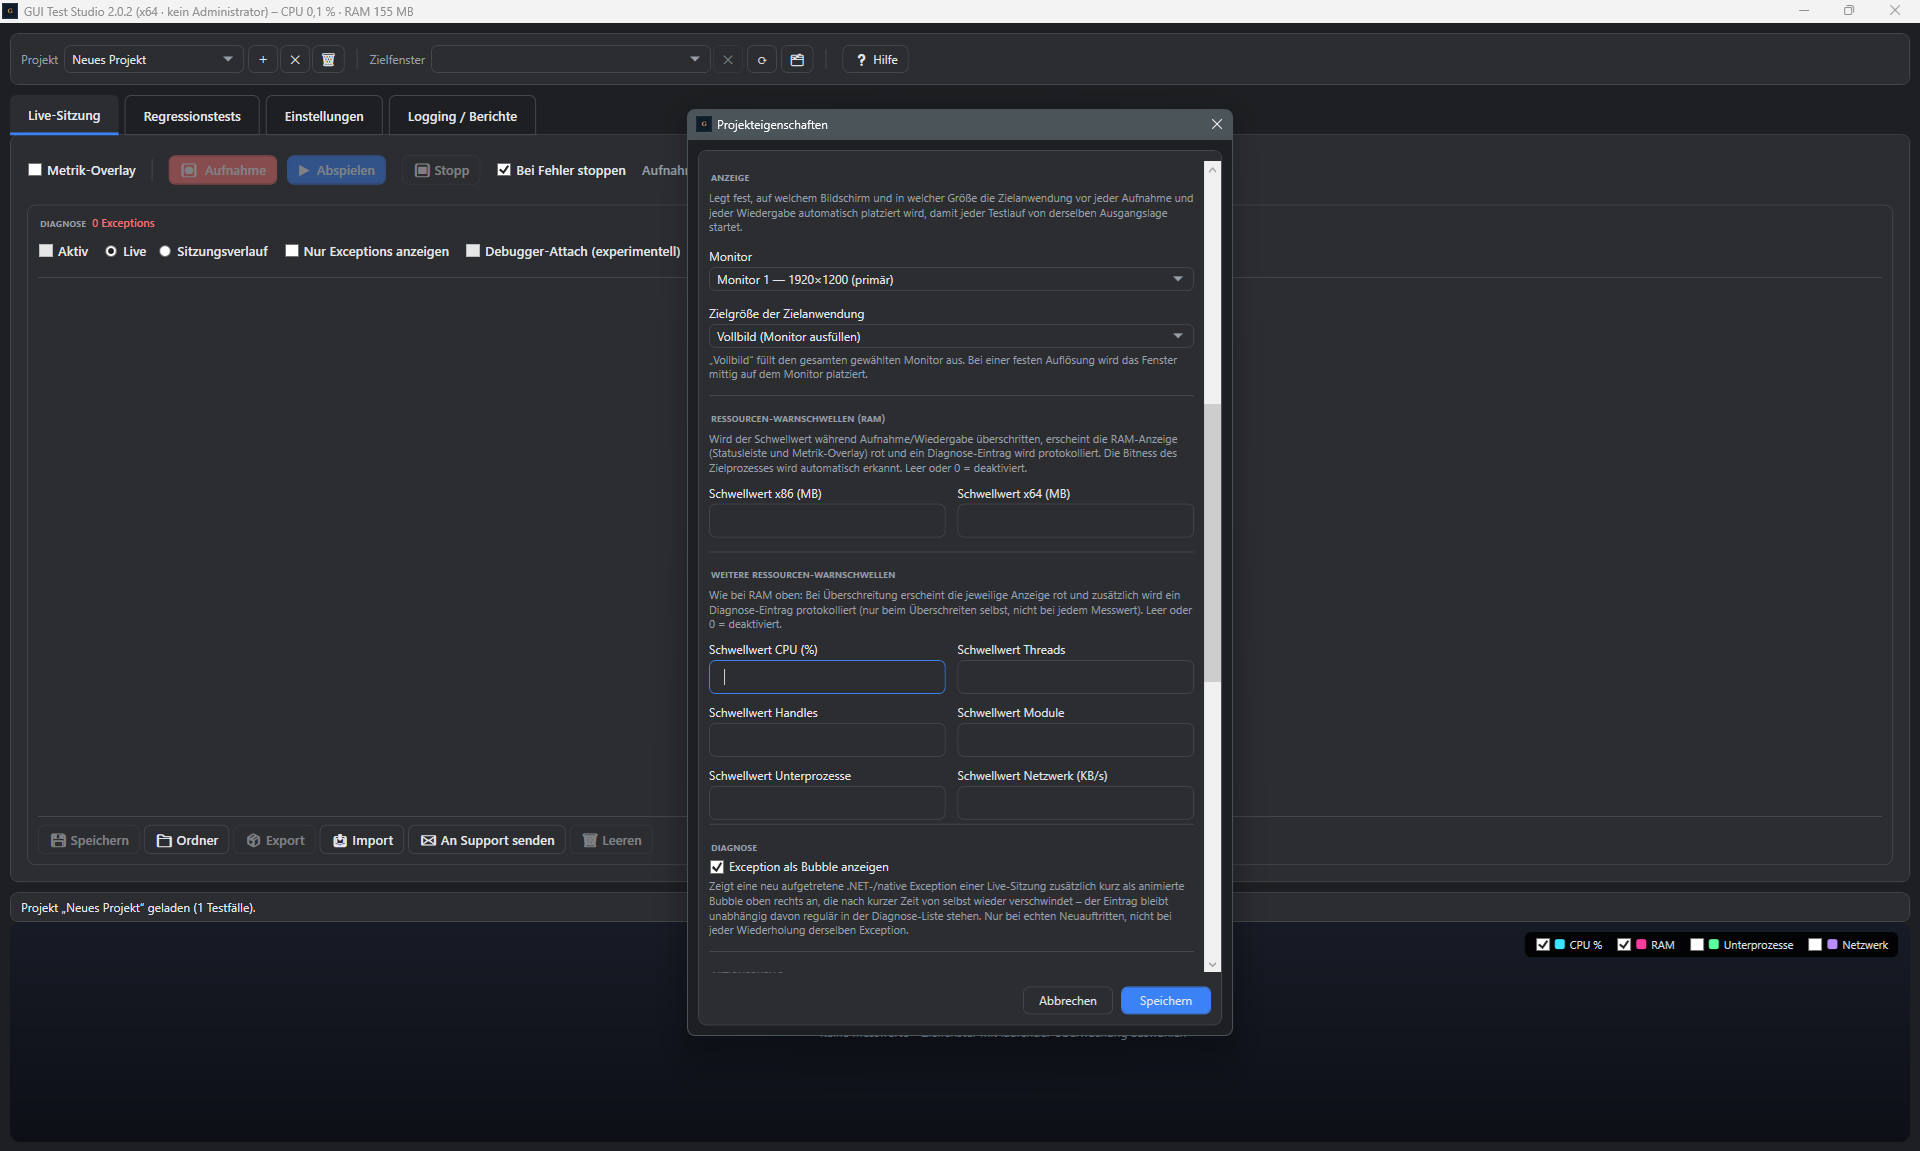The width and height of the screenshot is (1920, 1151).
Task: Click the X icon next to the Zielfenster dropdown
Action: coord(728,60)
